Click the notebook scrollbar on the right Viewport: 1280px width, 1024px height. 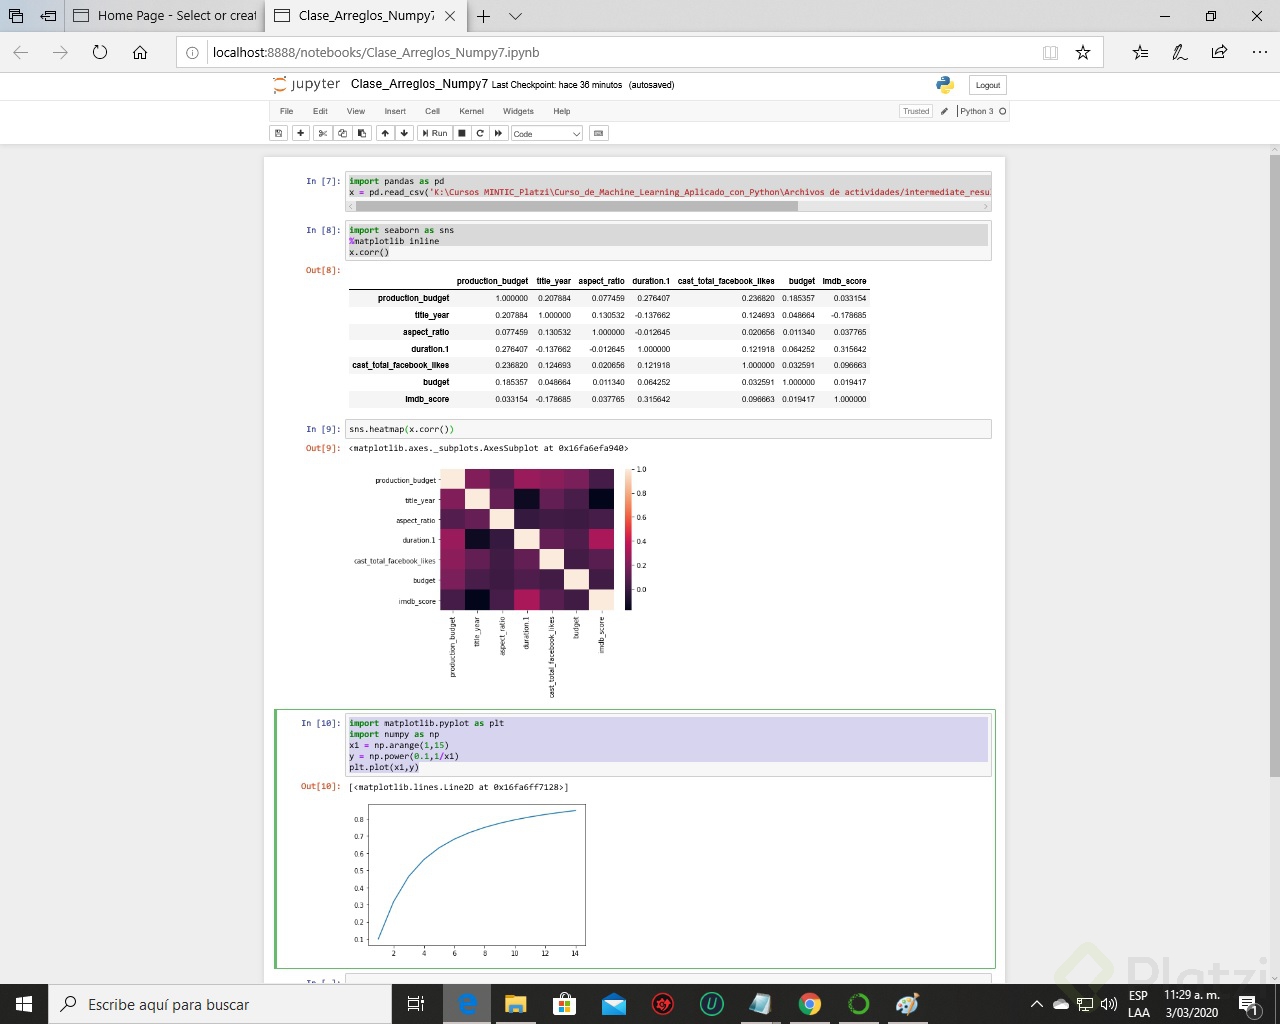1274,400
